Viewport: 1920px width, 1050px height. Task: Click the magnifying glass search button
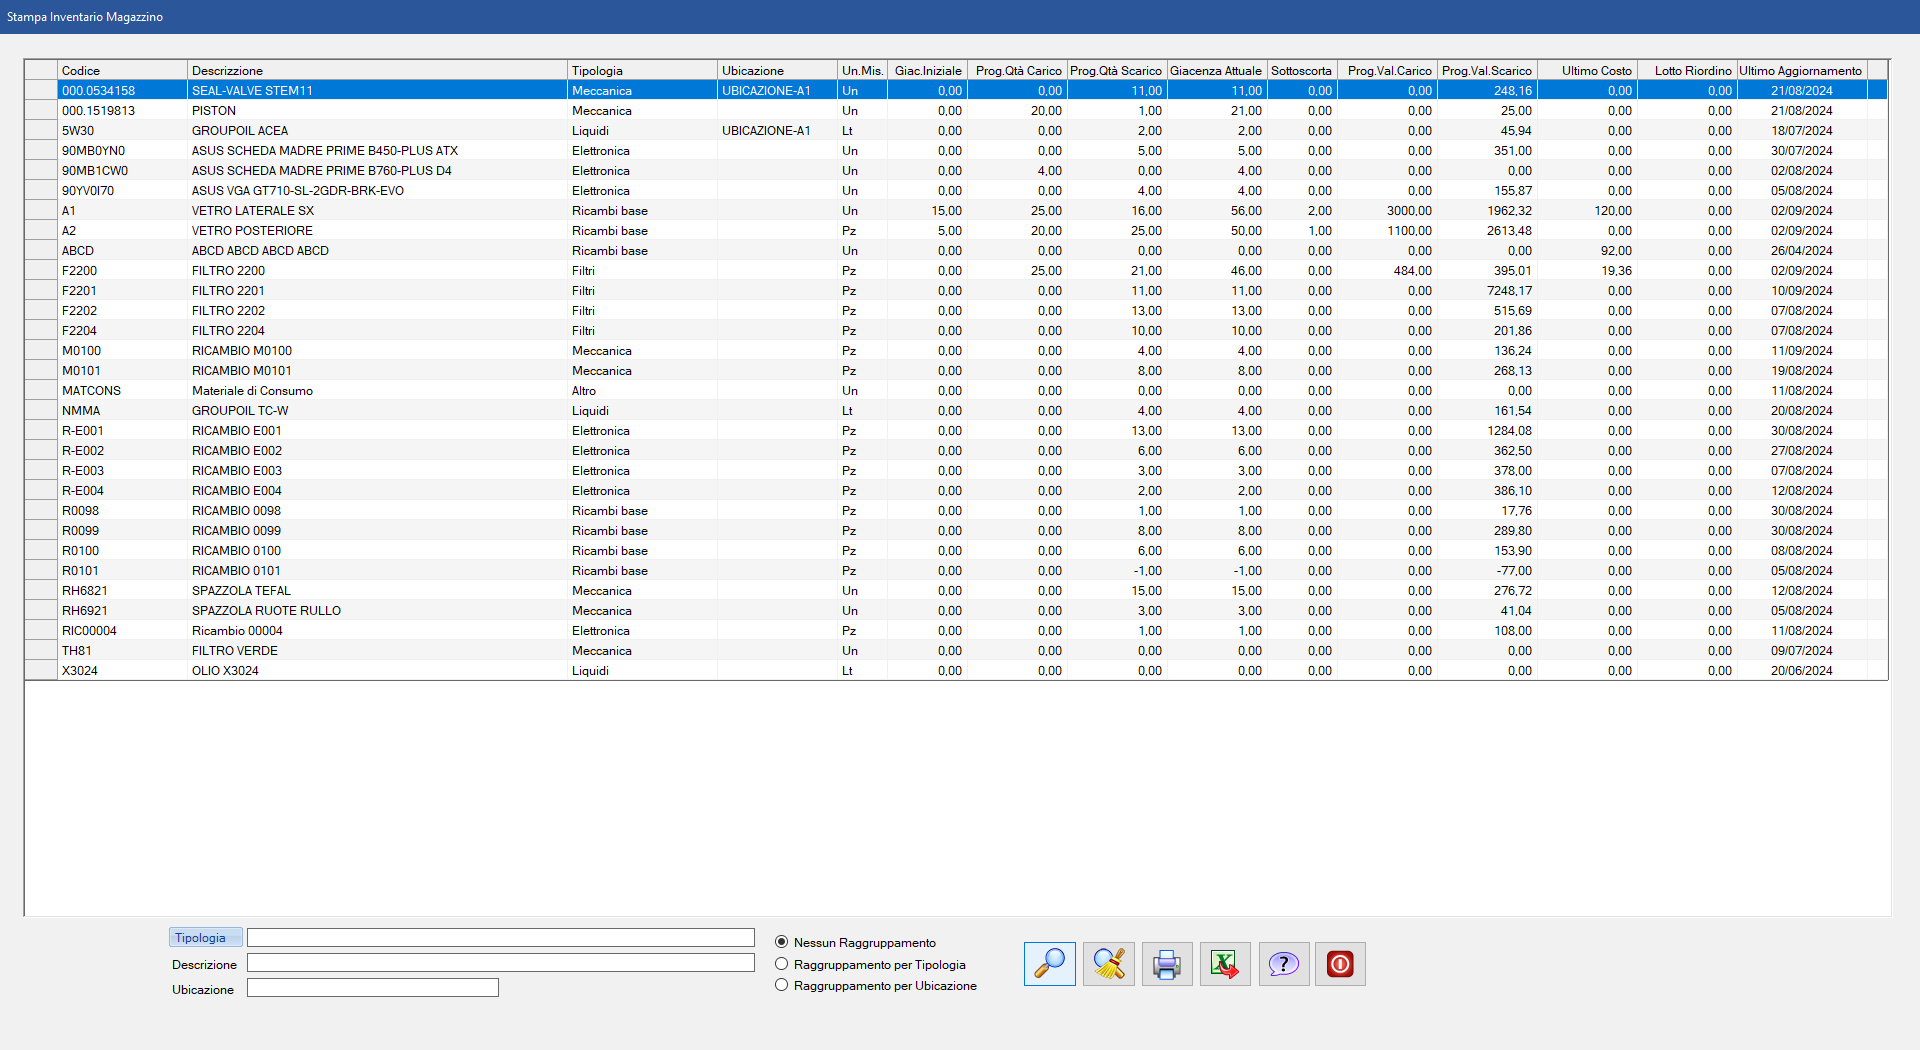1049,964
